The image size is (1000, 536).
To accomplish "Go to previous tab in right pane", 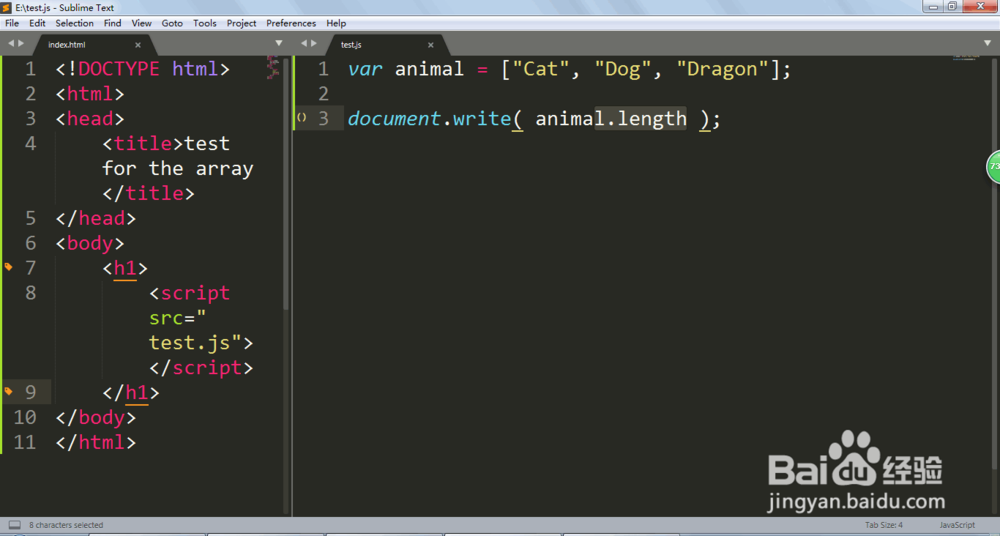I will point(304,43).
